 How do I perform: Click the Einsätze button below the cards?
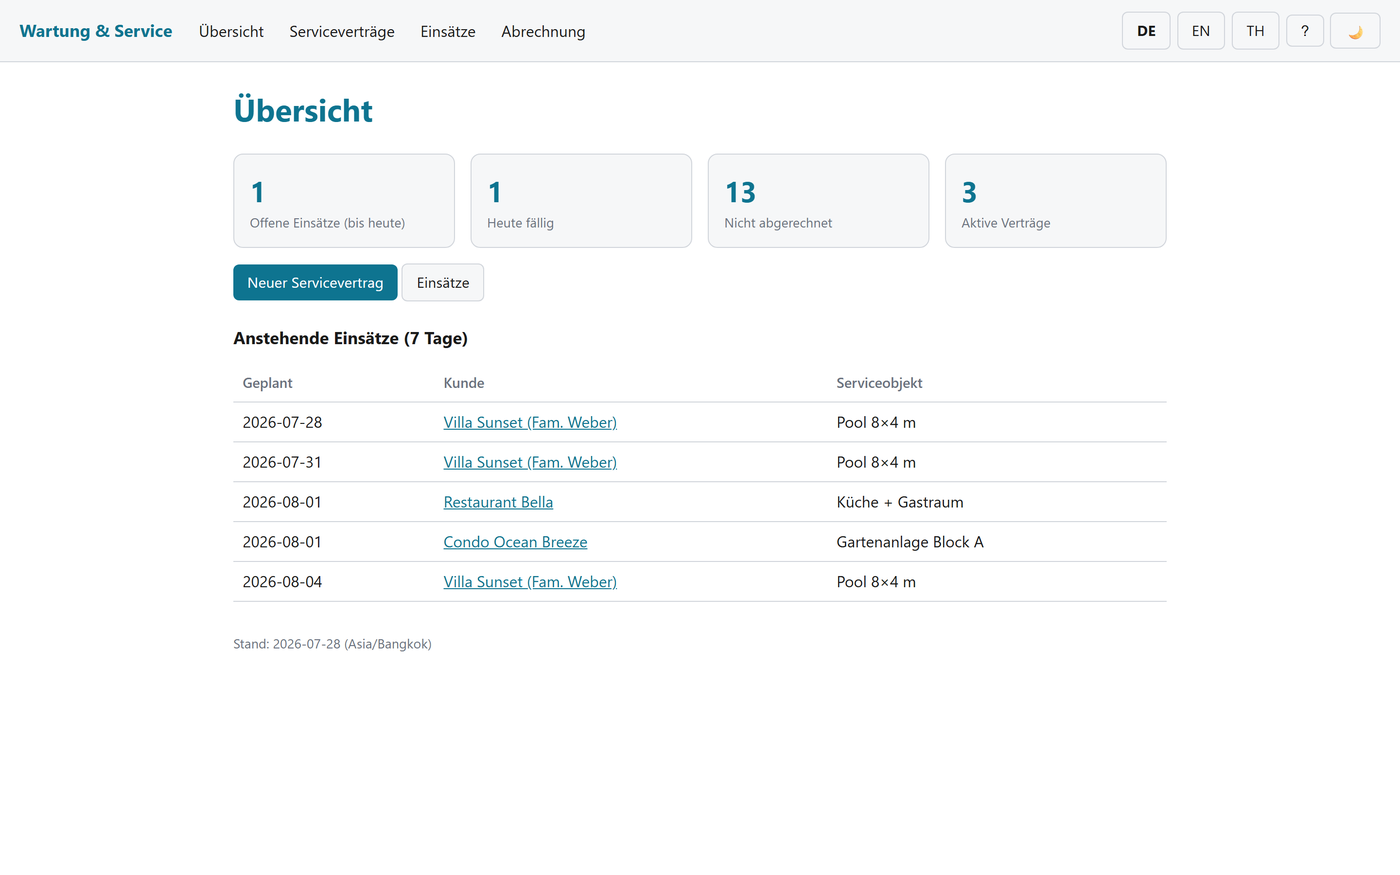(x=443, y=283)
